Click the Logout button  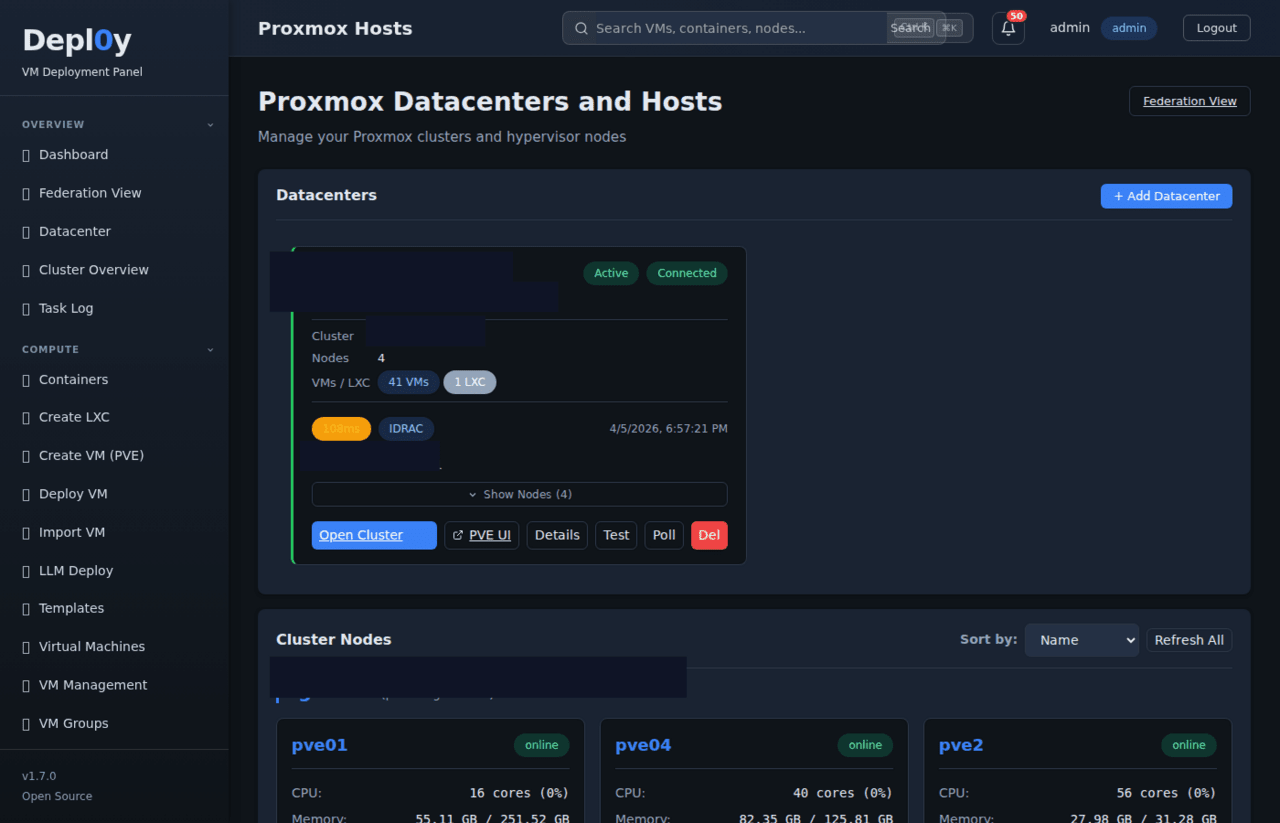click(x=1217, y=28)
